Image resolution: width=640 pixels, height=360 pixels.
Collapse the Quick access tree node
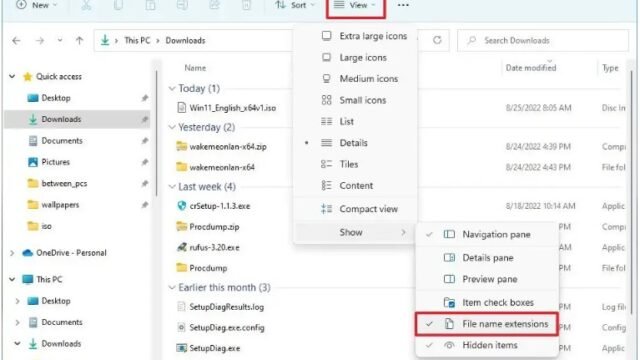(12, 76)
